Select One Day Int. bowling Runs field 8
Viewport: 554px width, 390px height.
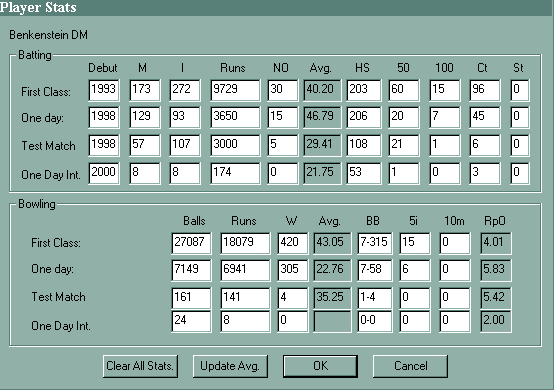coord(245,321)
